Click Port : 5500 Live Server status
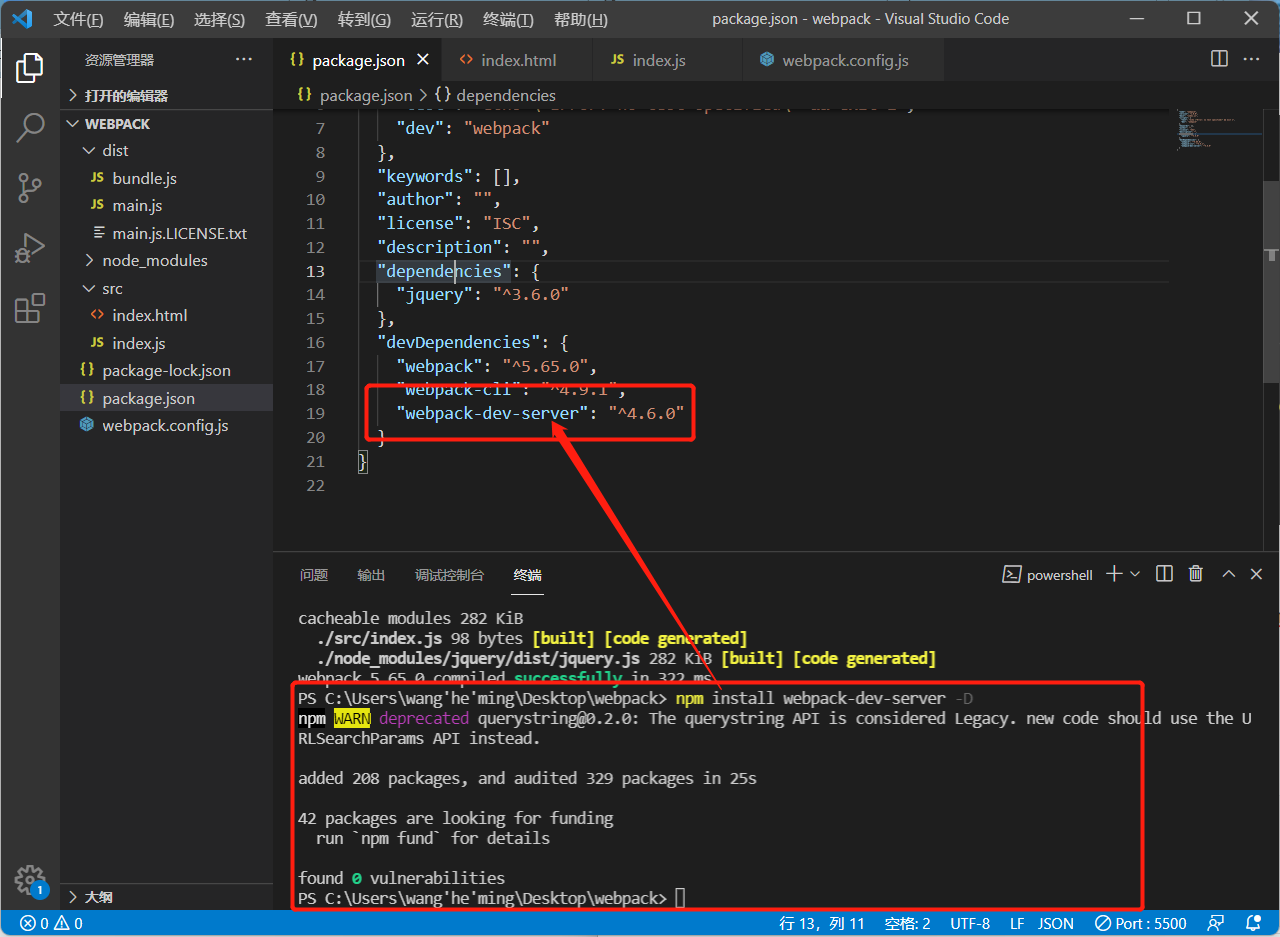 (1141, 924)
